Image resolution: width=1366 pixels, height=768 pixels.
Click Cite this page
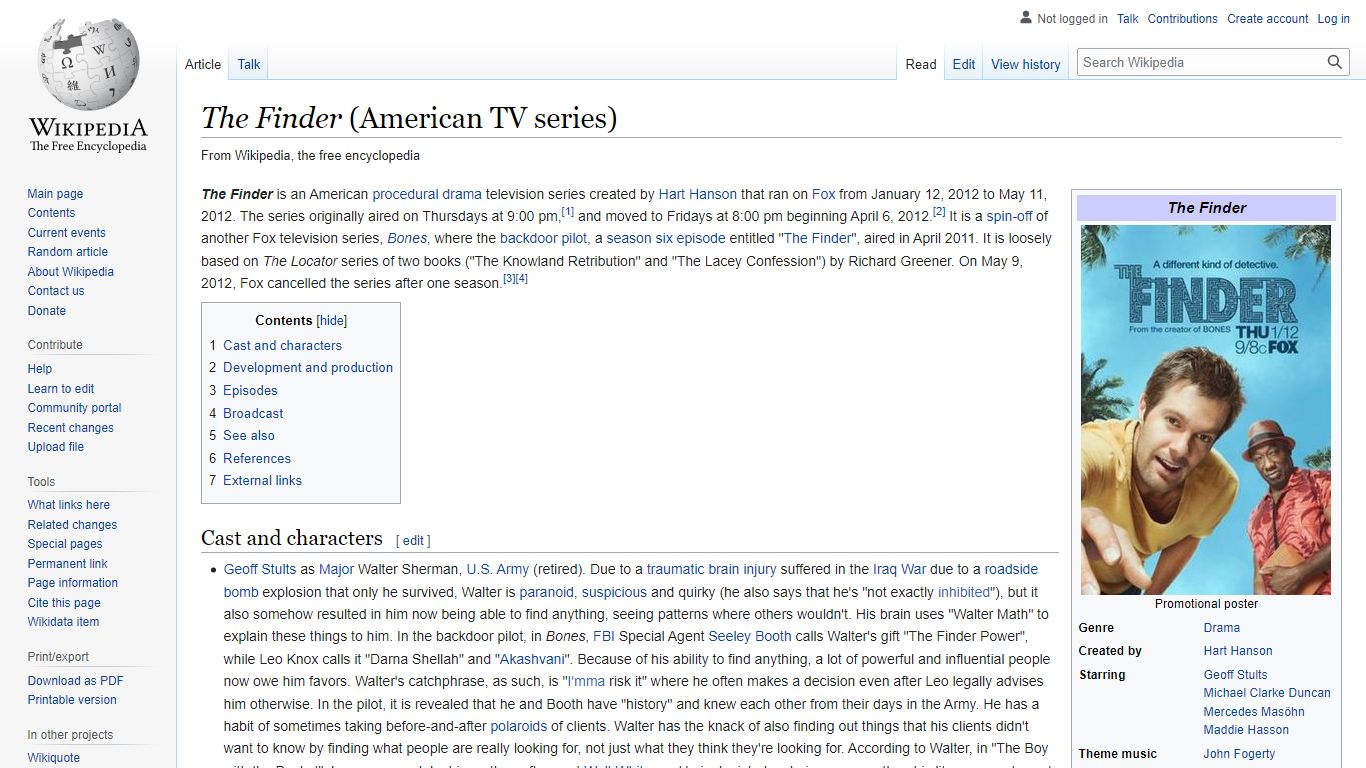(x=64, y=603)
